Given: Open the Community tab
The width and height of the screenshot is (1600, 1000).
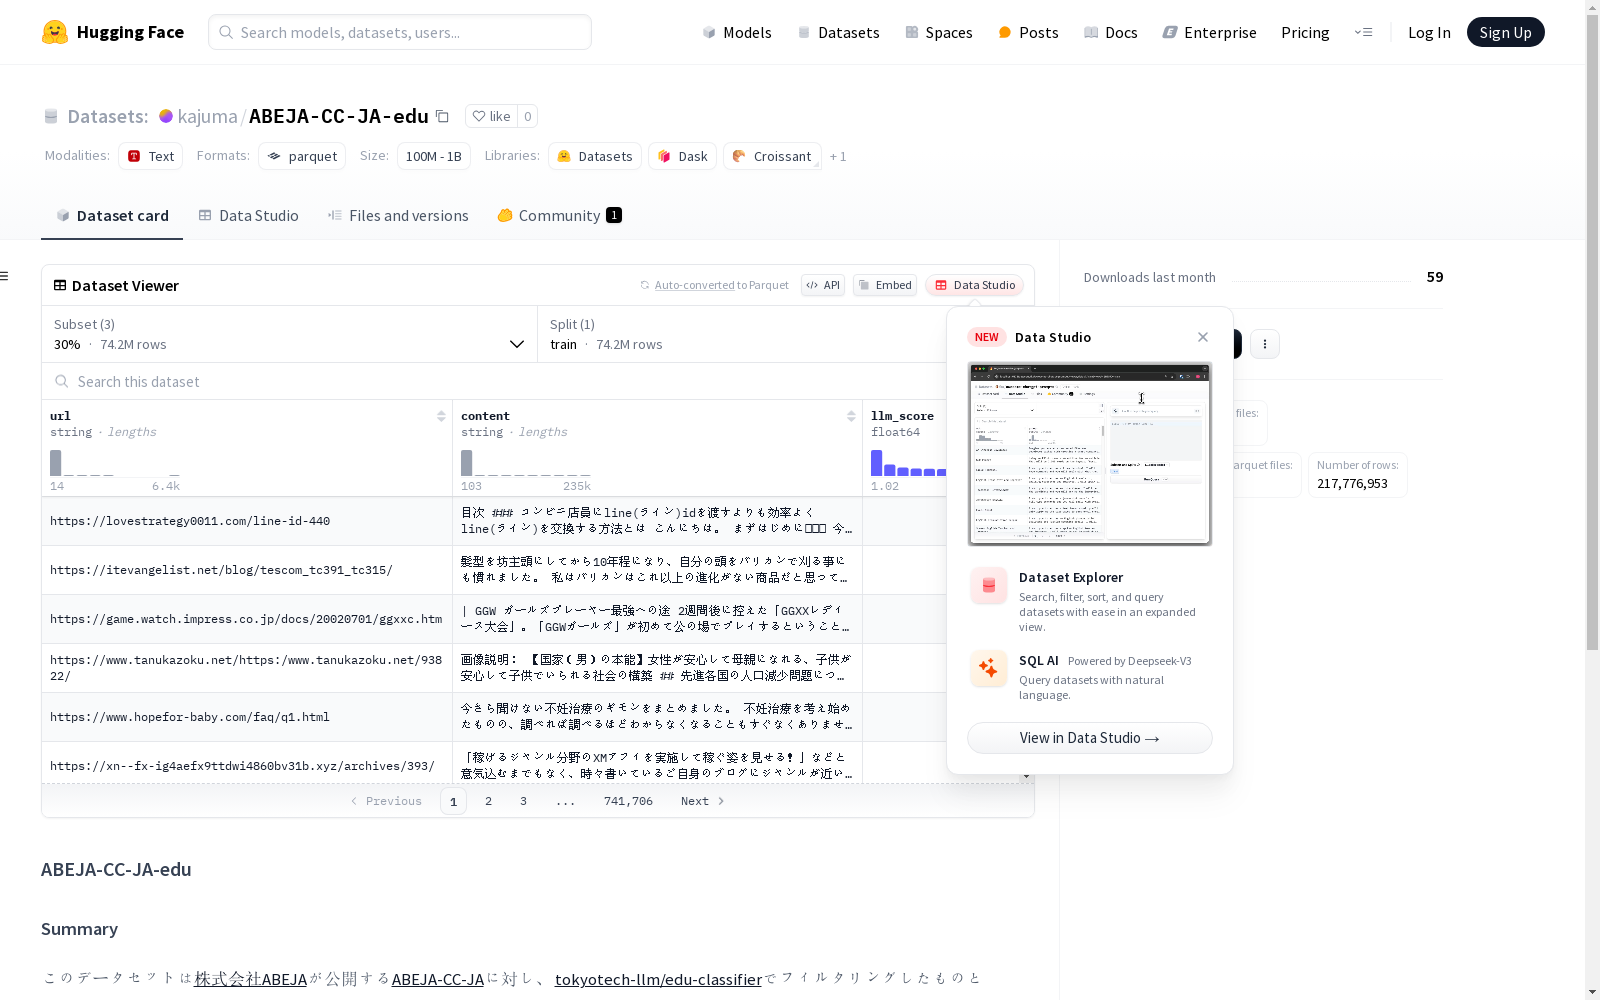Looking at the screenshot, I should click(x=559, y=215).
